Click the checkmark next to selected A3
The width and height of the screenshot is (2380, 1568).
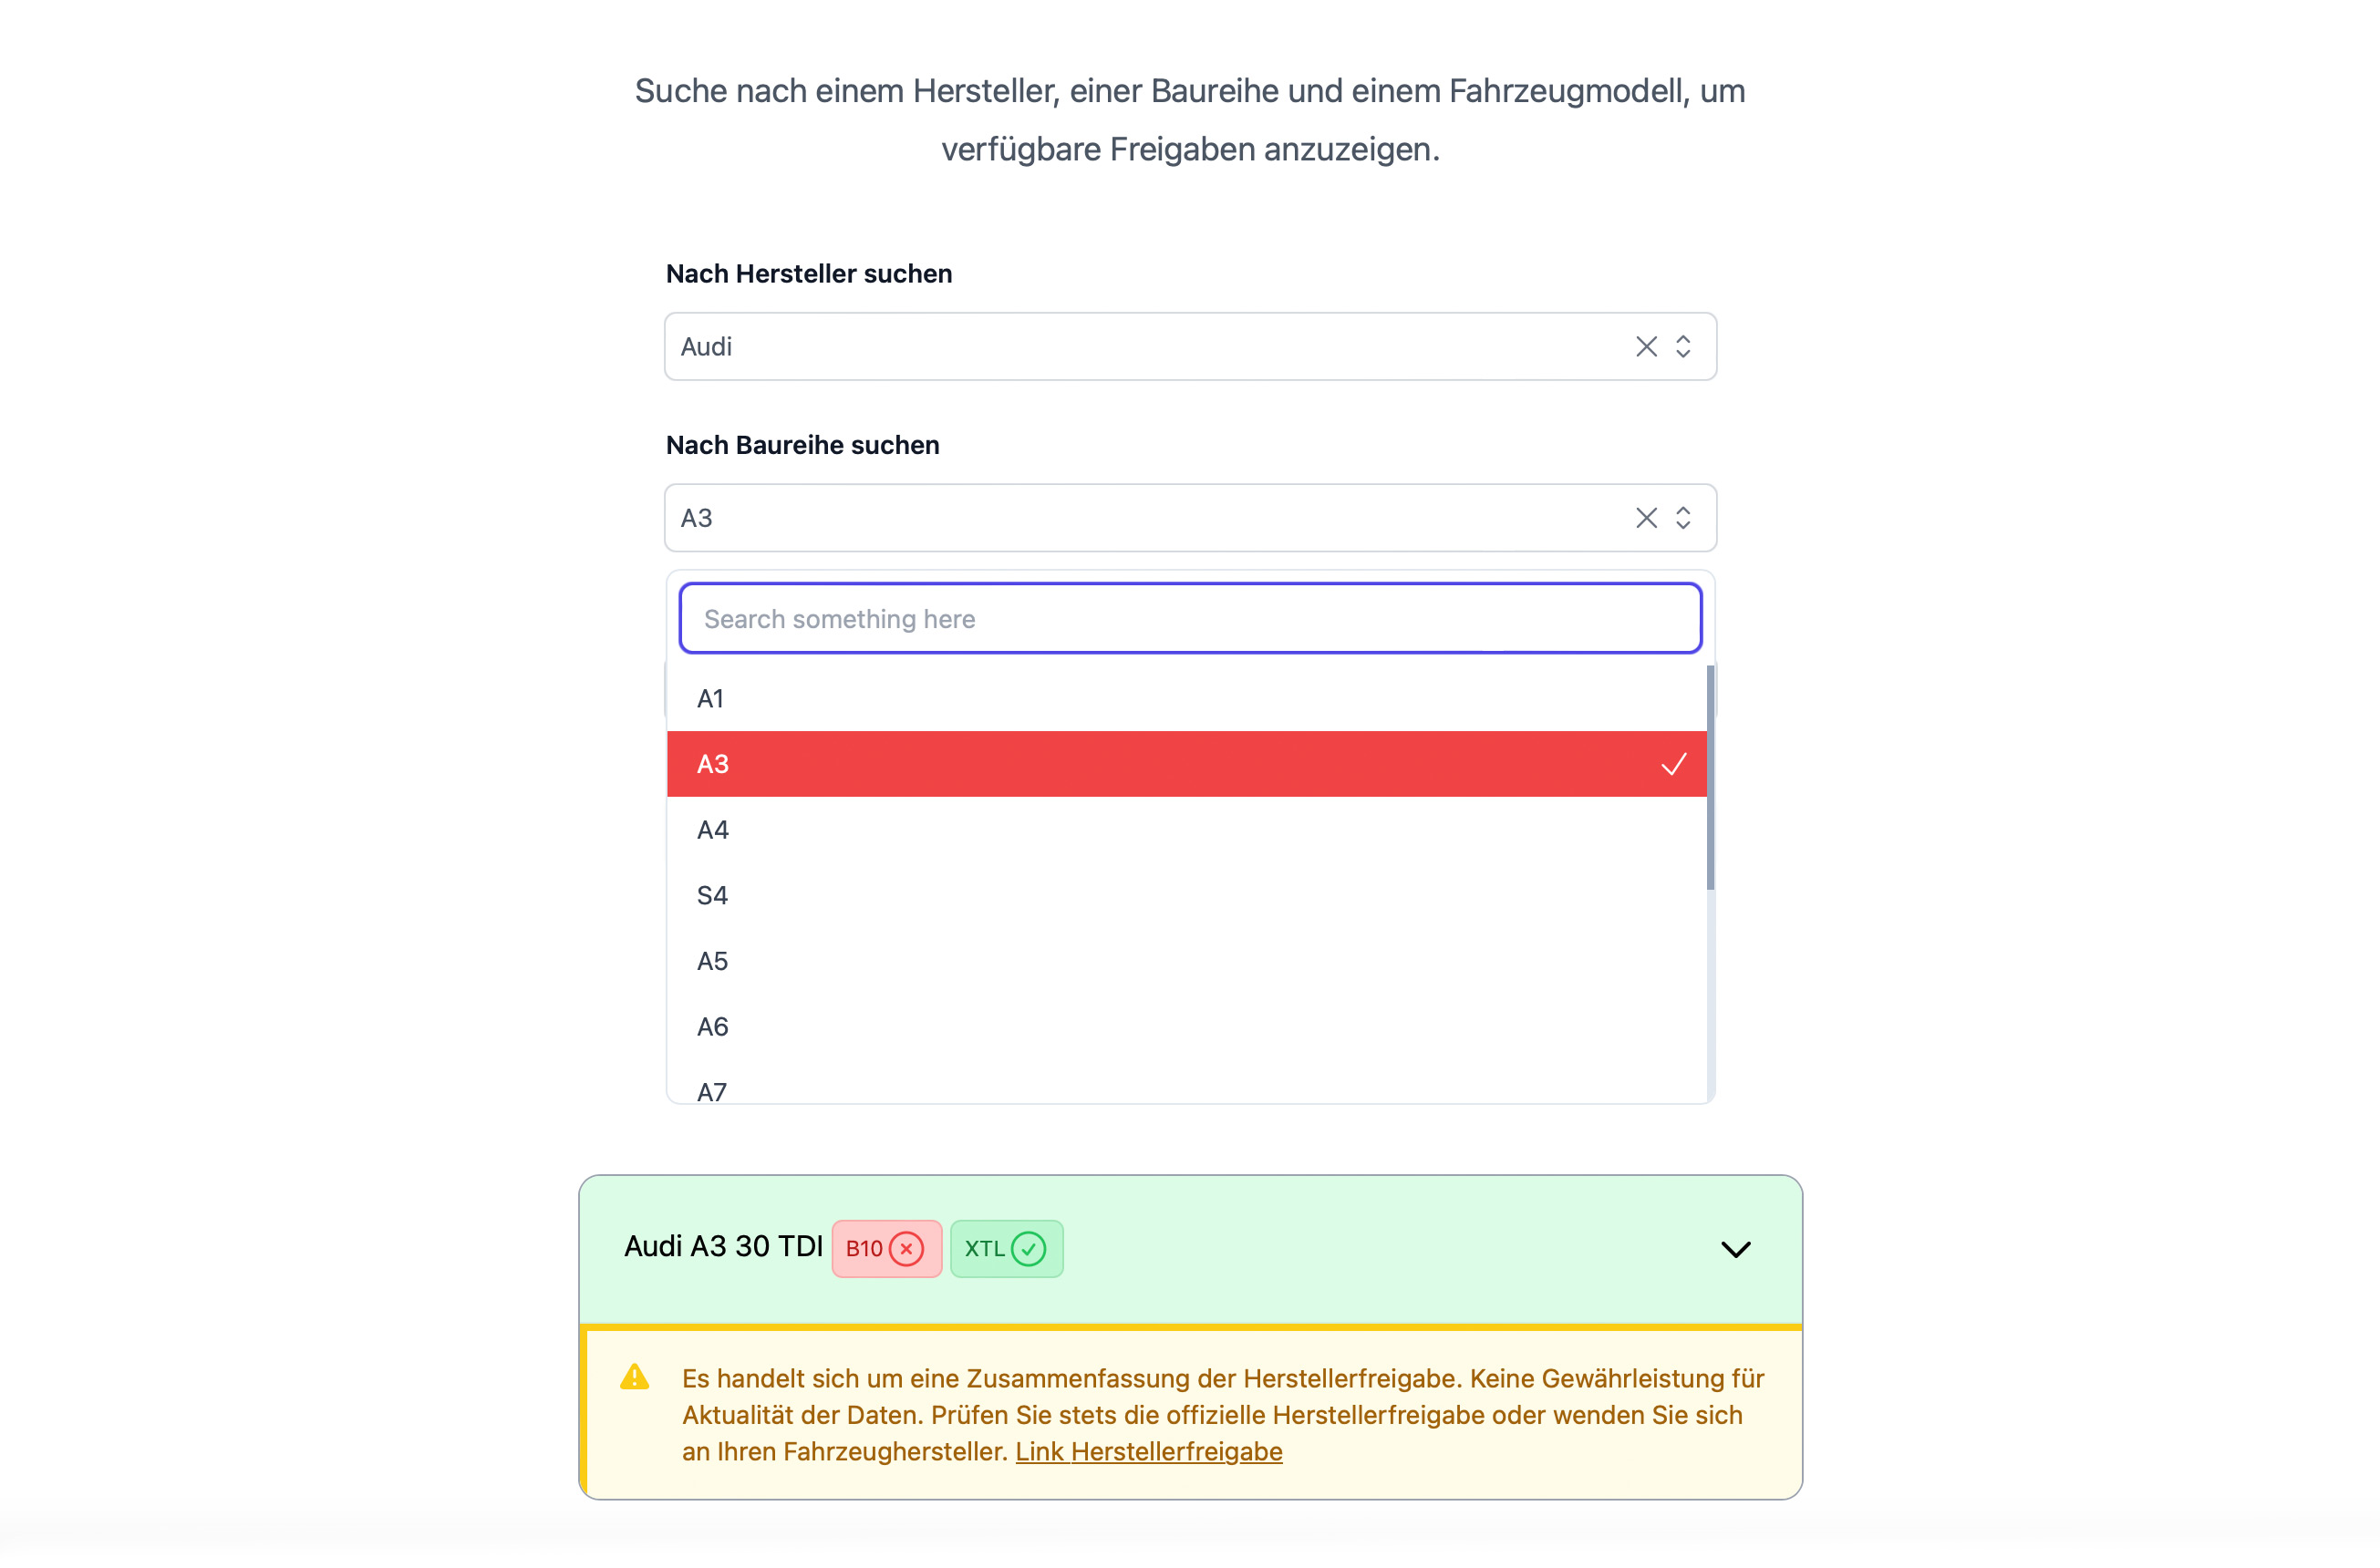tap(1674, 764)
